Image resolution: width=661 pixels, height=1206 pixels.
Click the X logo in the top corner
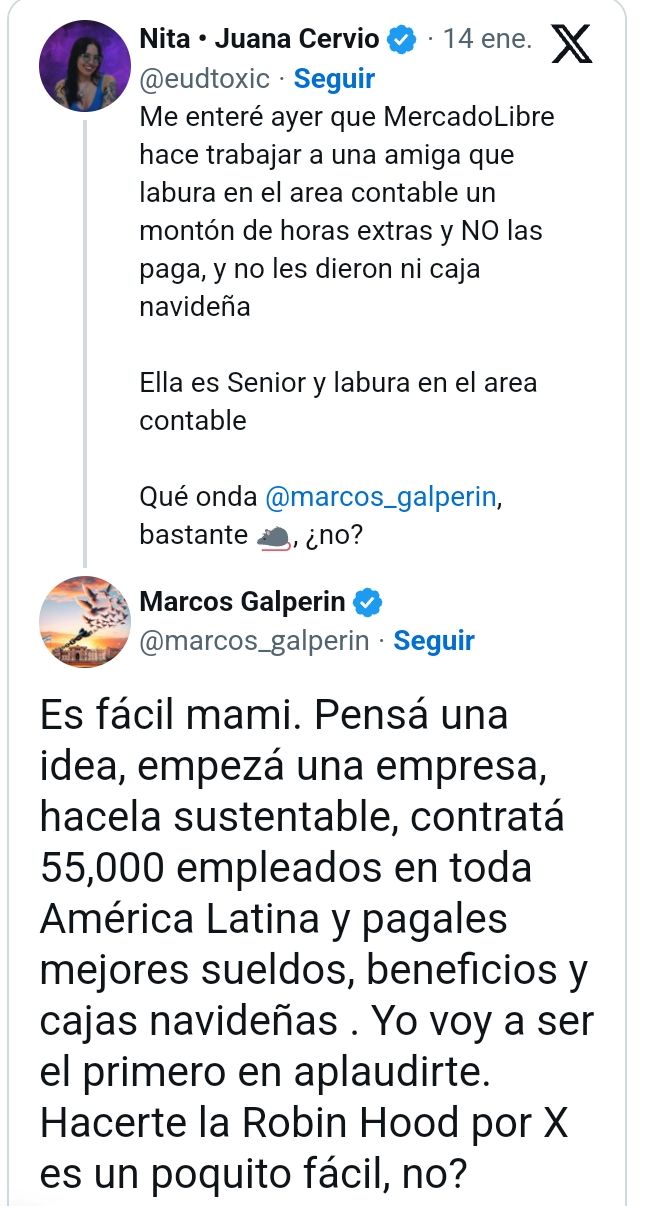click(x=571, y=43)
